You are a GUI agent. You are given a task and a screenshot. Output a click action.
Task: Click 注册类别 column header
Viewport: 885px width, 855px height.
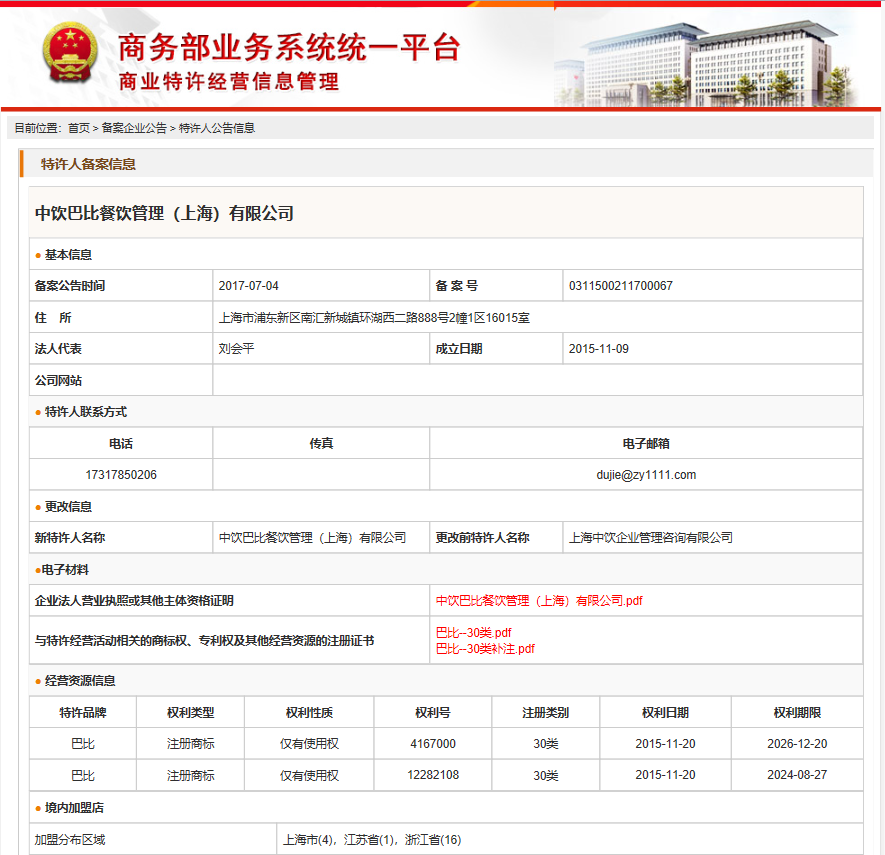point(545,712)
